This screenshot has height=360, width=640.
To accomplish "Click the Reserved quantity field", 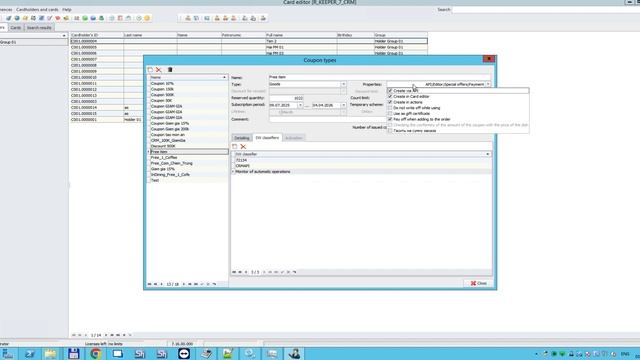I will tap(286, 98).
